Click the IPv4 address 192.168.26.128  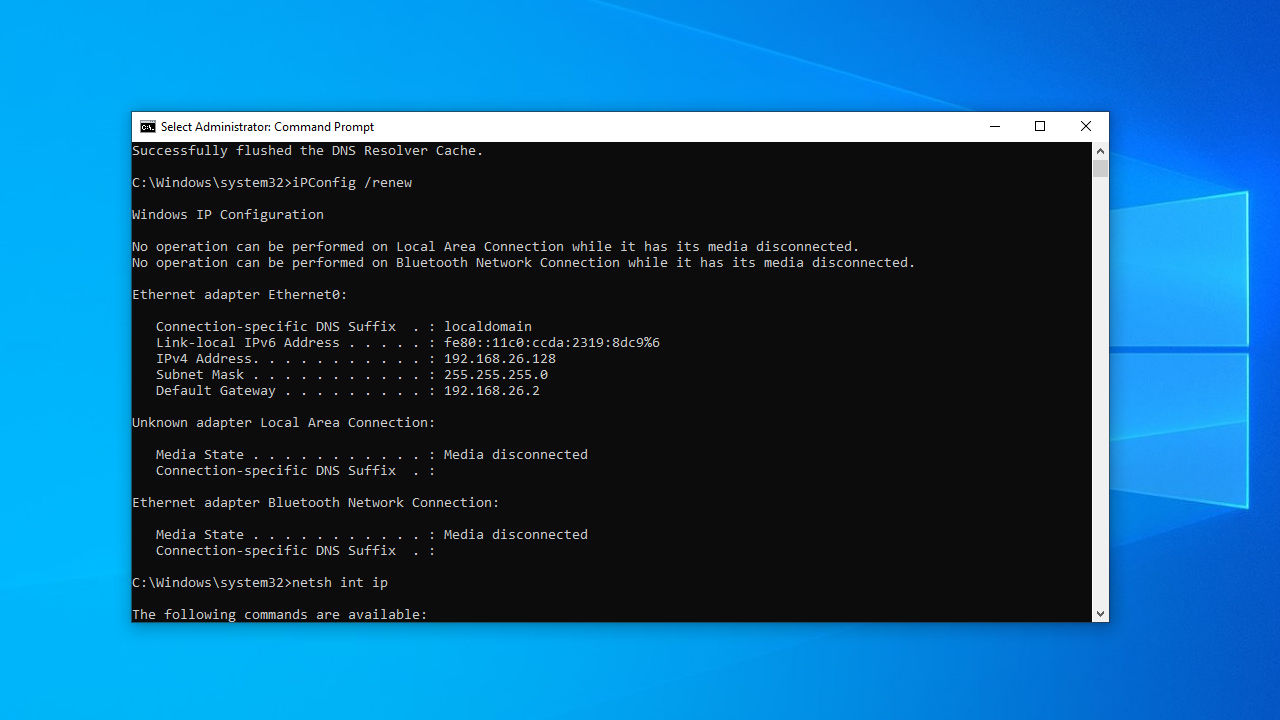499,359
